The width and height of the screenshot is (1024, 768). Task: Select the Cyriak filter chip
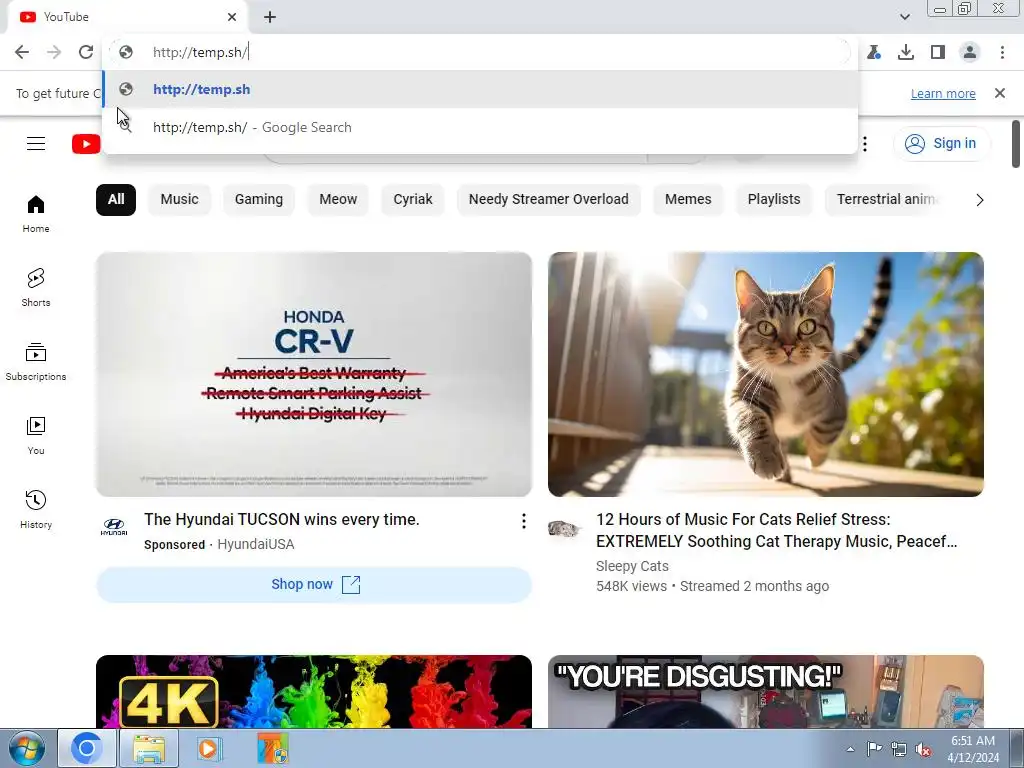(x=413, y=199)
